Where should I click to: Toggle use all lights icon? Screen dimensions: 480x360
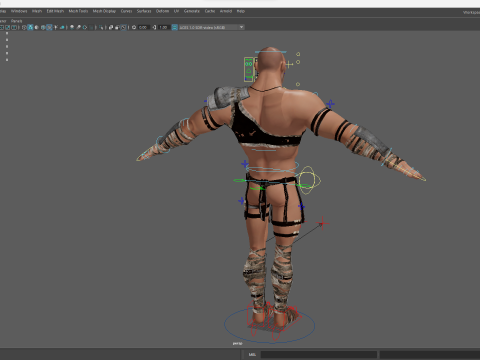pyautogui.click(x=56, y=27)
